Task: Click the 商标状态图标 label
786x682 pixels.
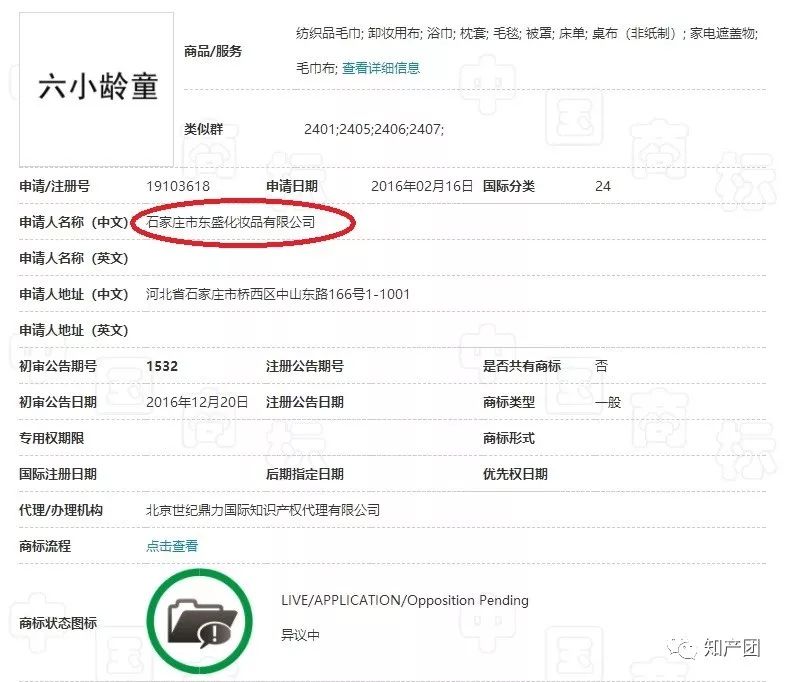Action: [x=58, y=623]
